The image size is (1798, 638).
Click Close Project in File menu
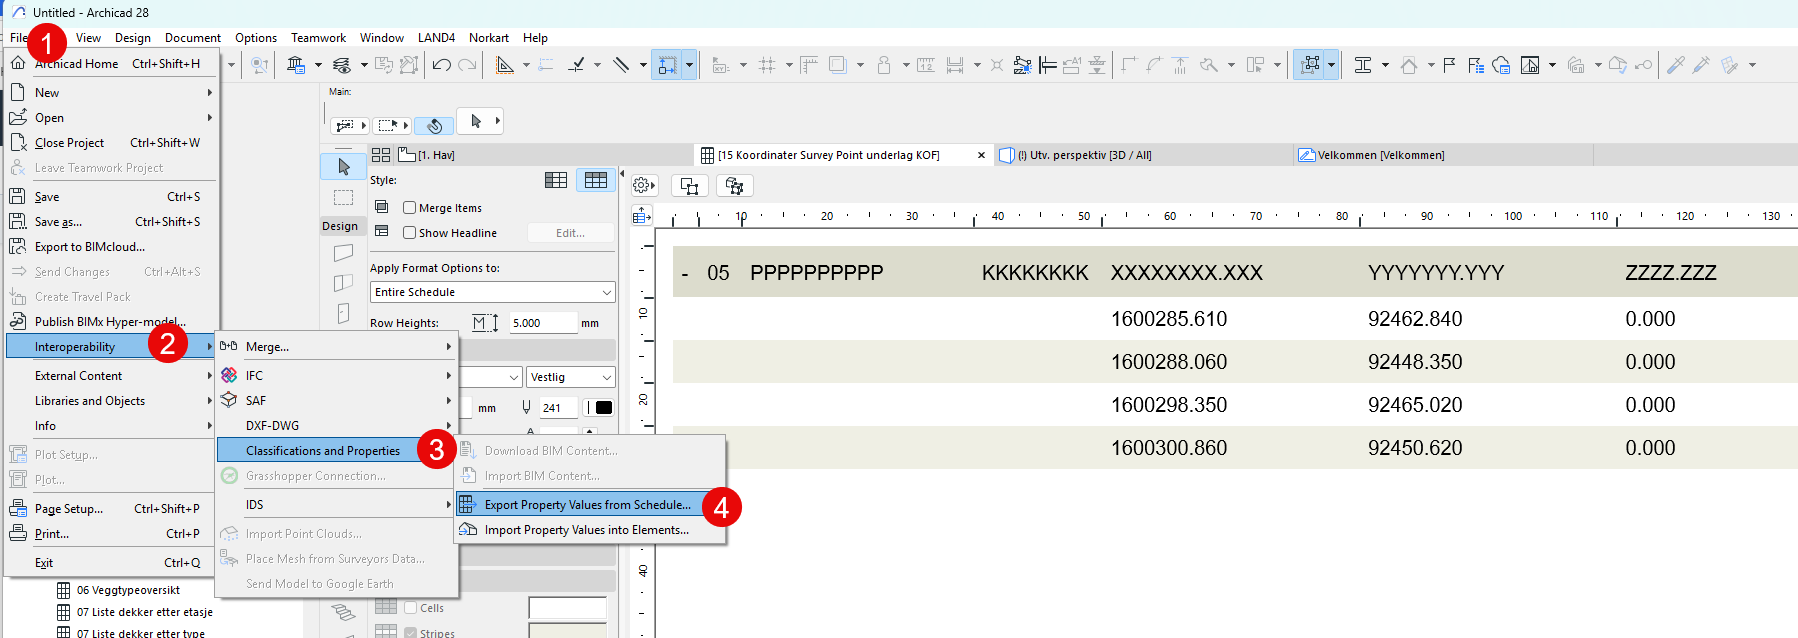[x=111, y=143]
